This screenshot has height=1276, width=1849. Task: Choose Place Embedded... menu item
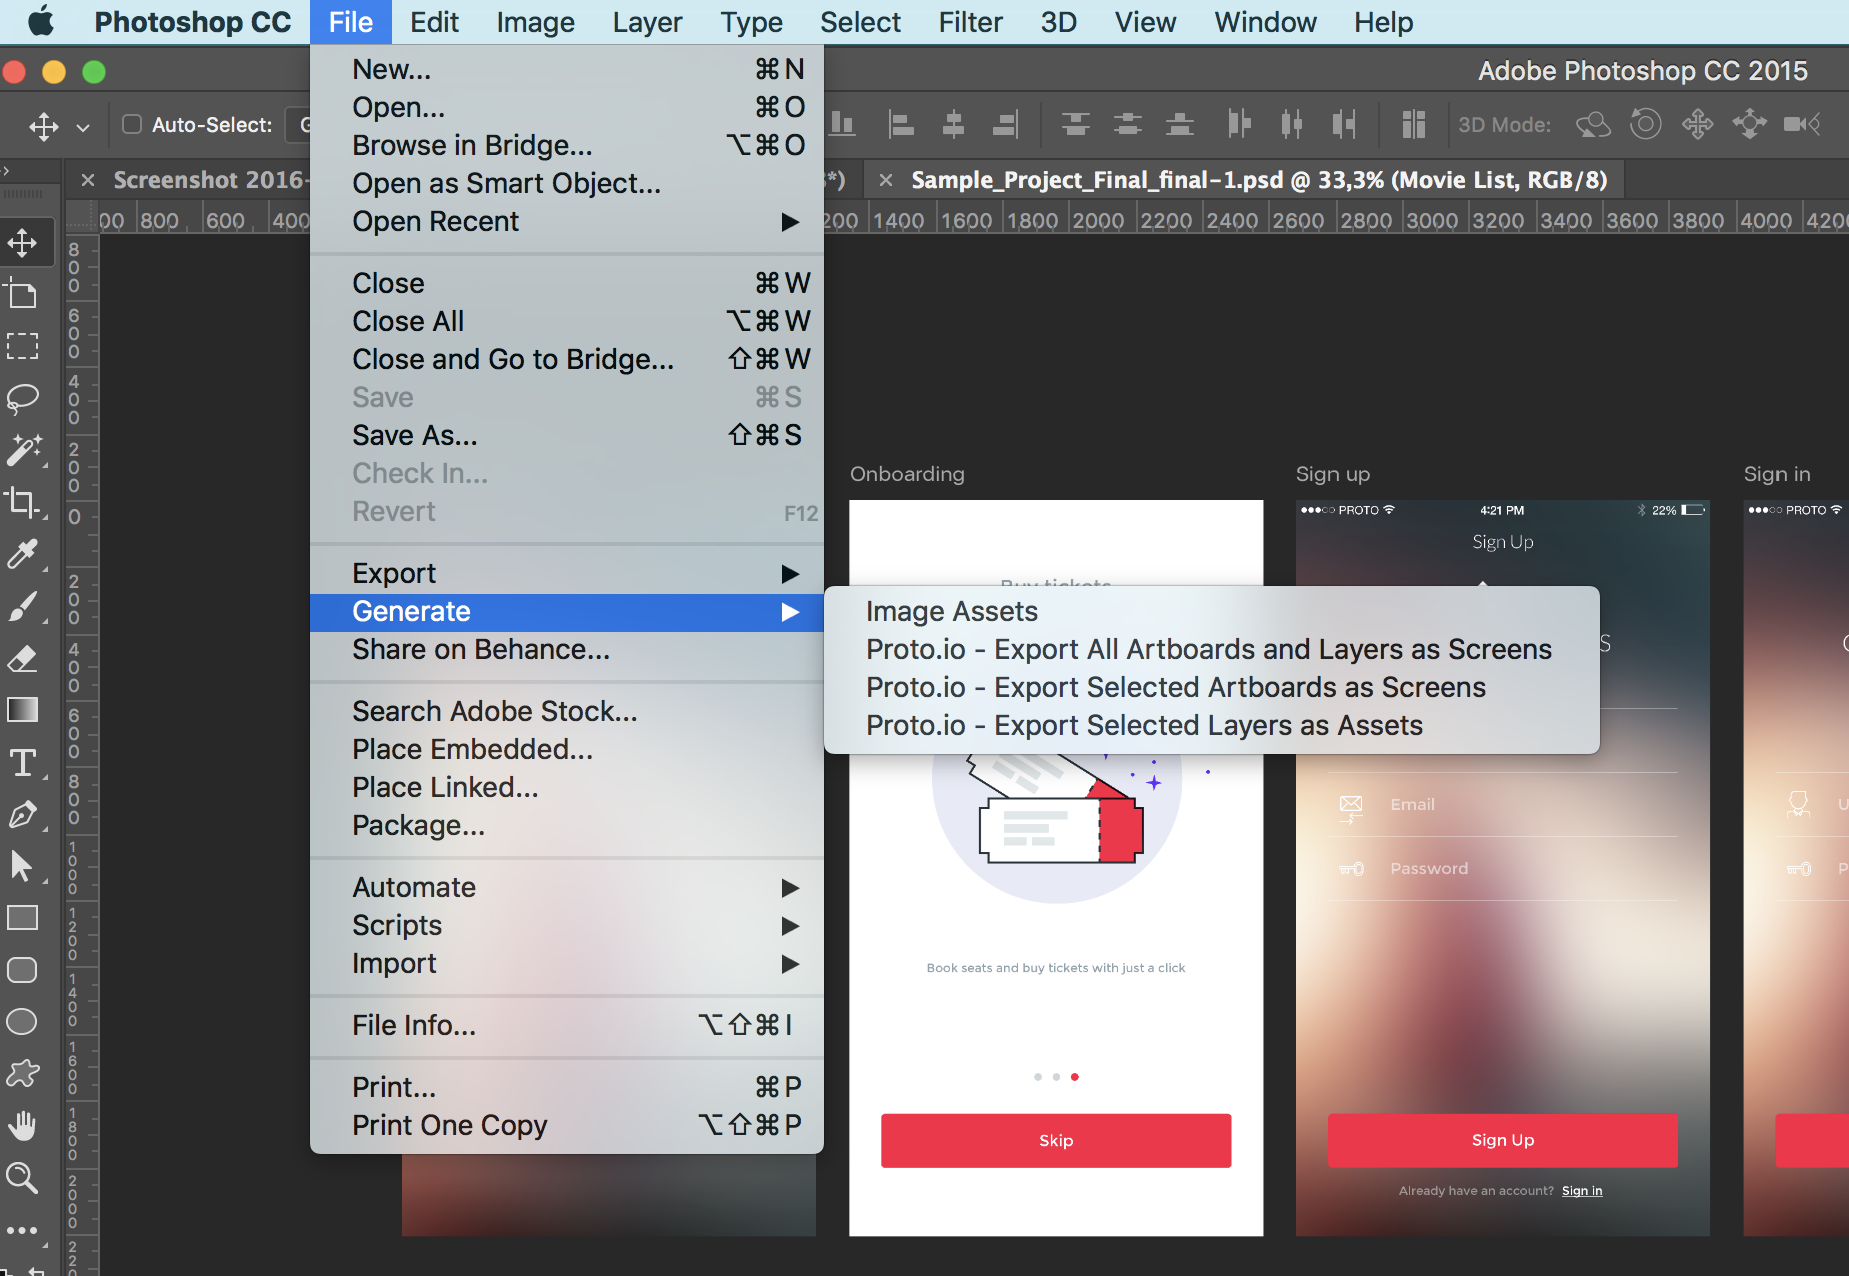(x=567, y=749)
